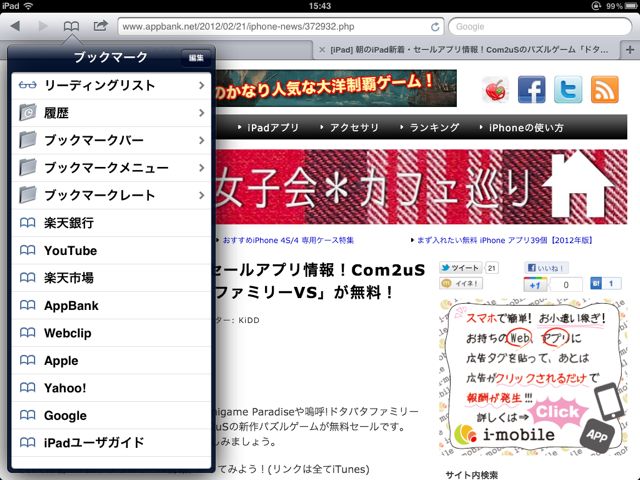Click the glasses icon for リーディングリスト
This screenshot has height=480, width=640.
27,85
